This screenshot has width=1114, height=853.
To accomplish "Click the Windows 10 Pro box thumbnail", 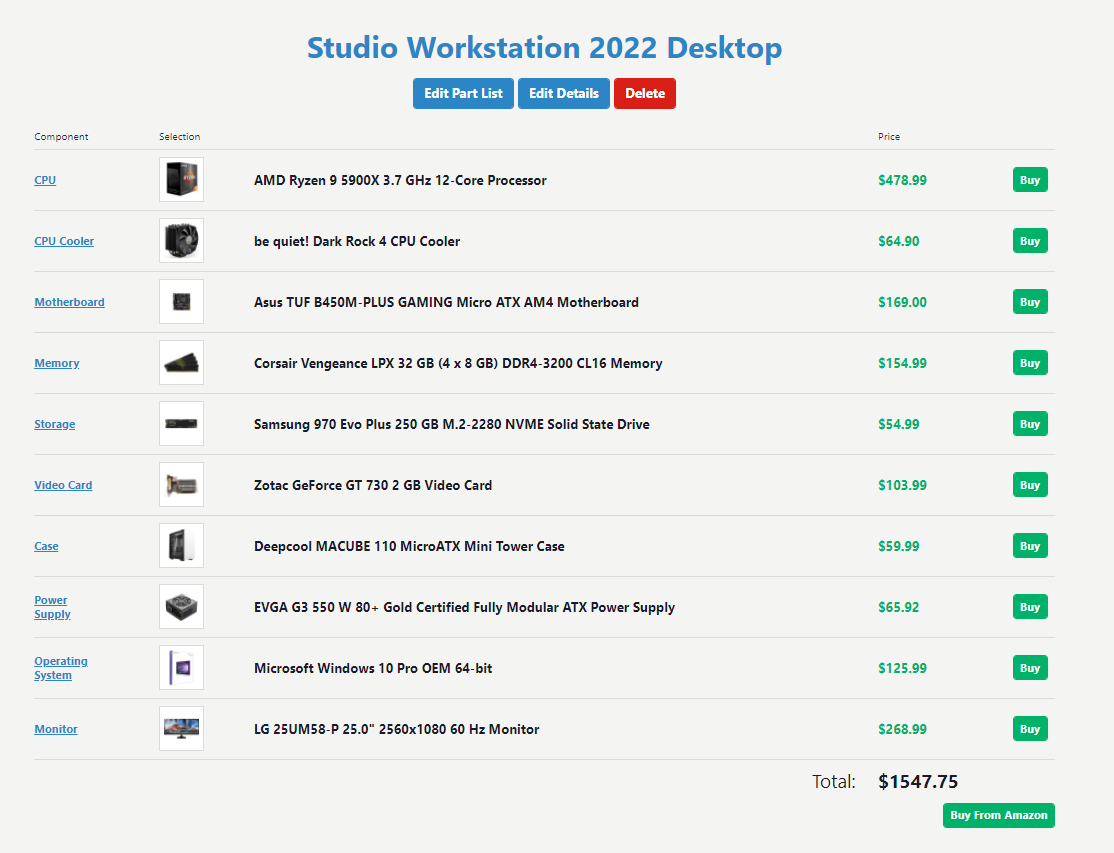I will coord(181,668).
